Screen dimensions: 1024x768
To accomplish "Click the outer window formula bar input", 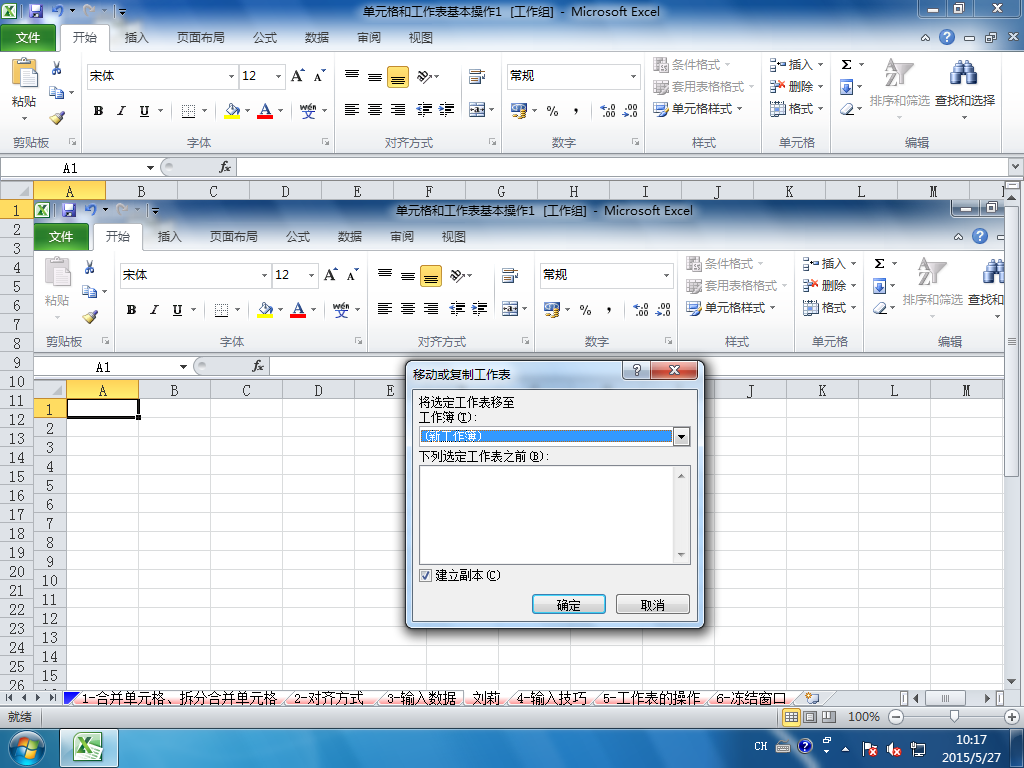I will click(x=622, y=167).
